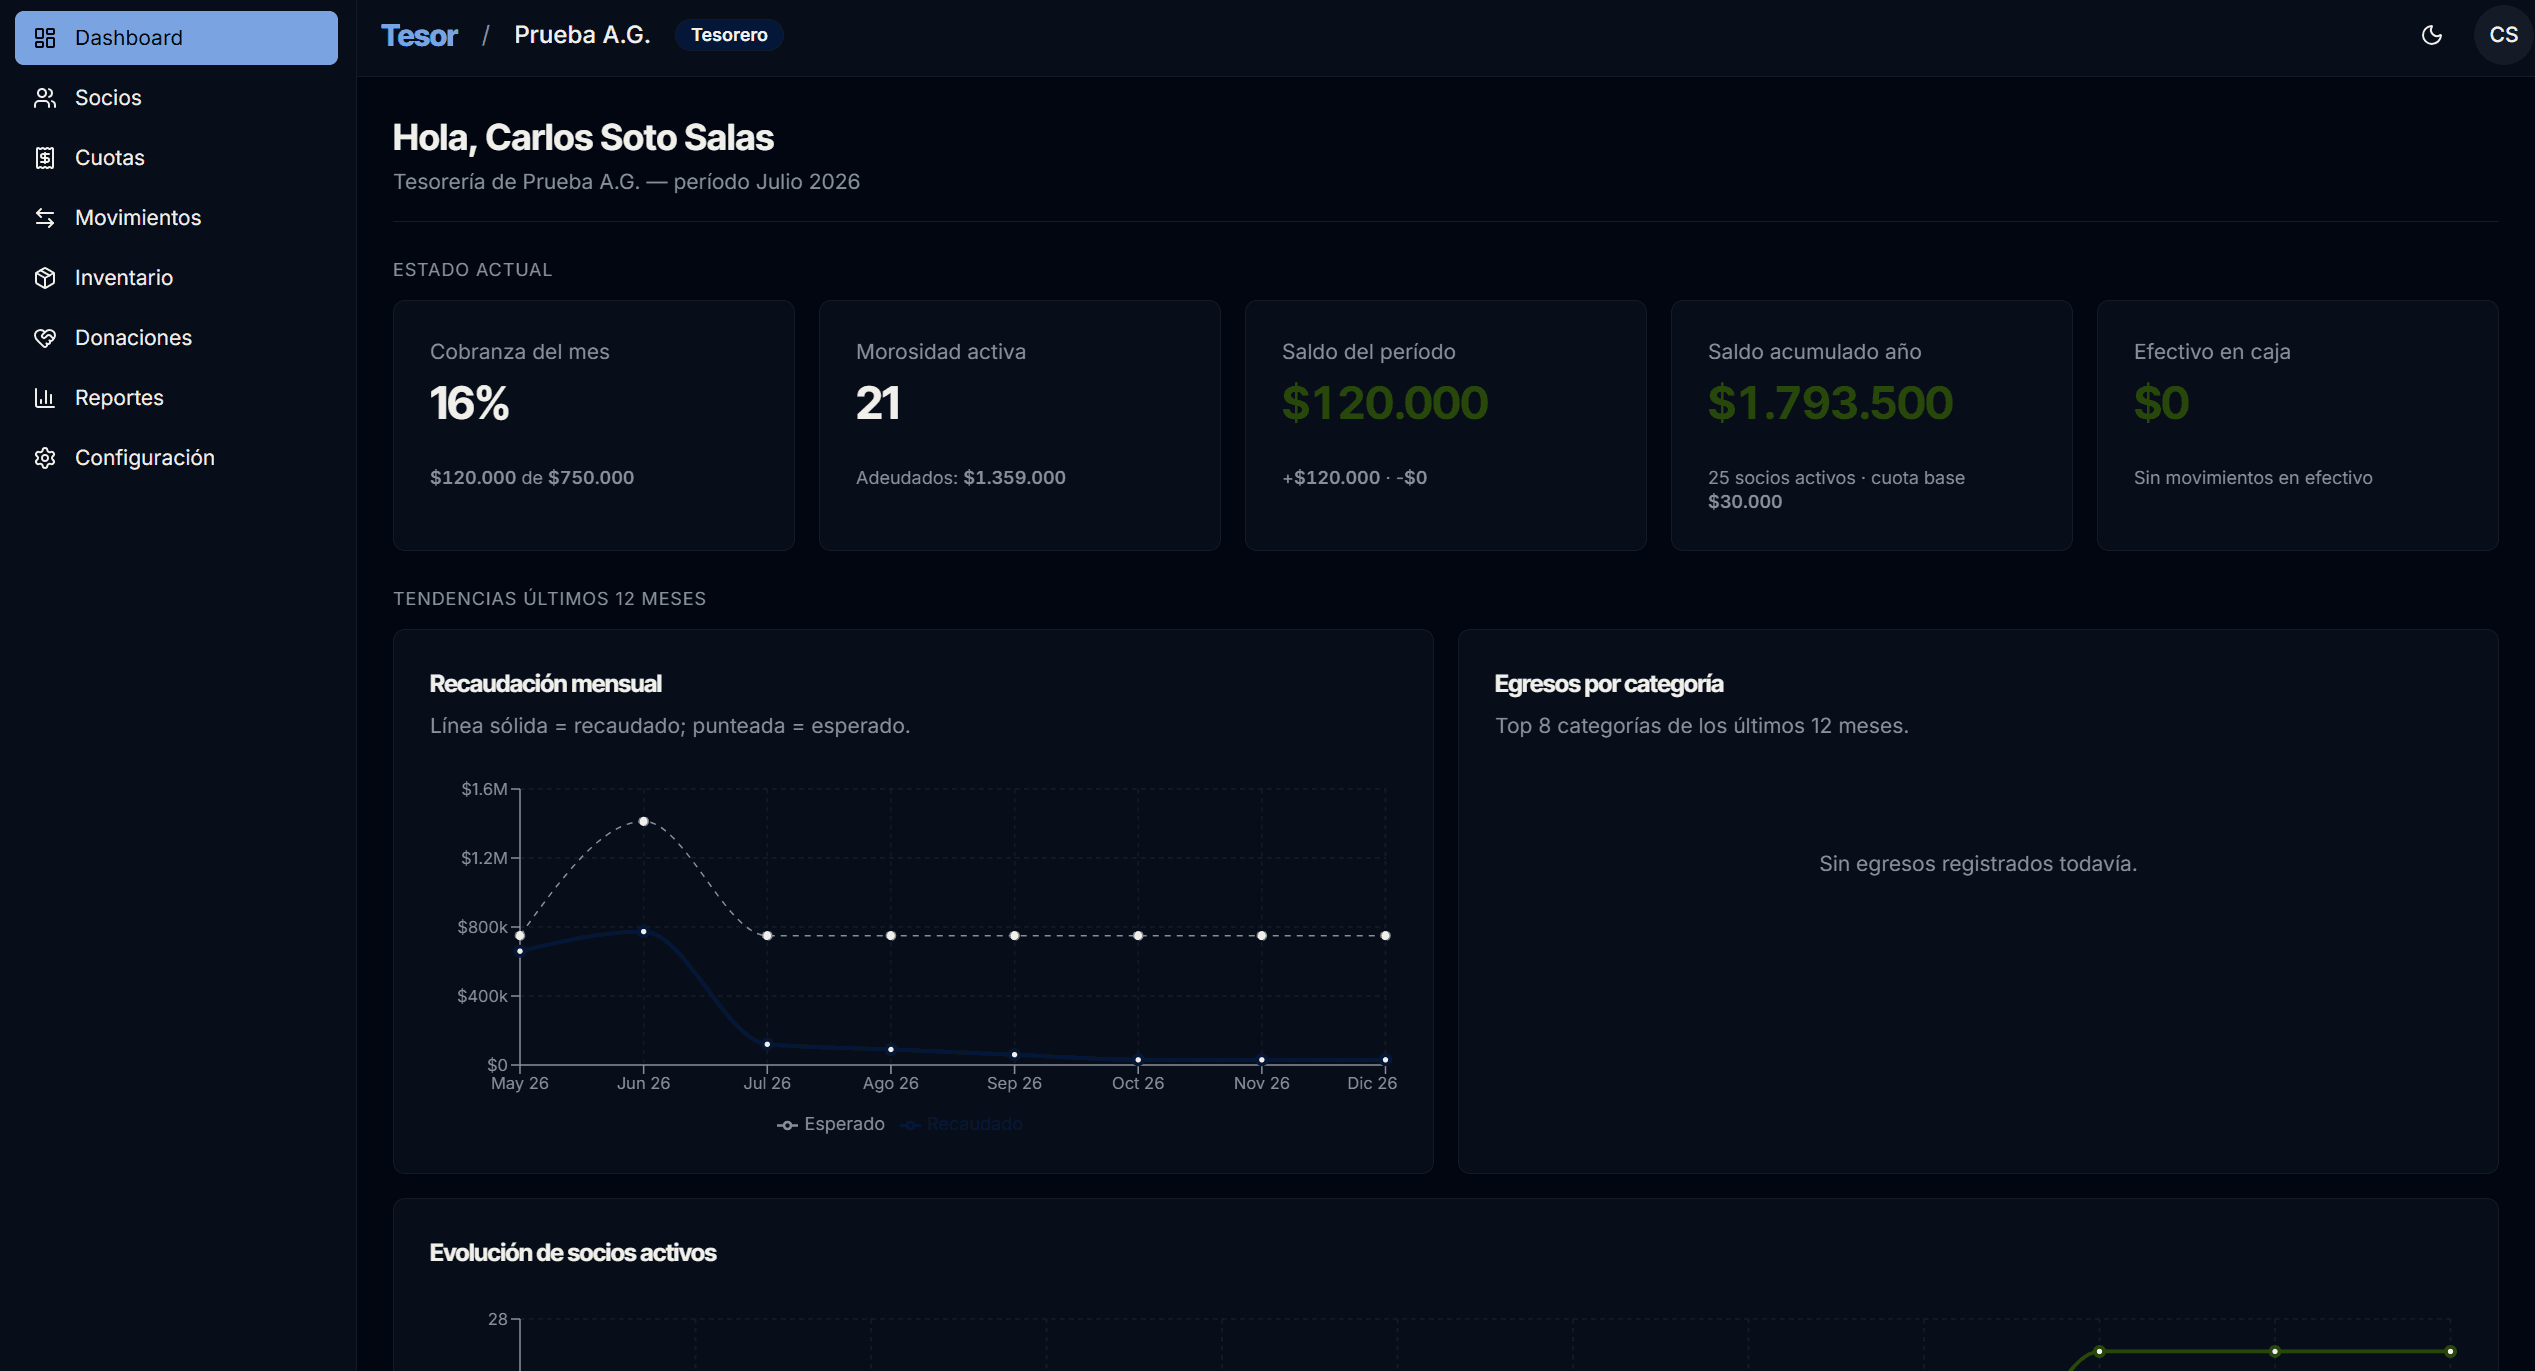Select the Jun 26 peak point on Esperado line
This screenshot has height=1371, width=2535.
pyautogui.click(x=643, y=821)
